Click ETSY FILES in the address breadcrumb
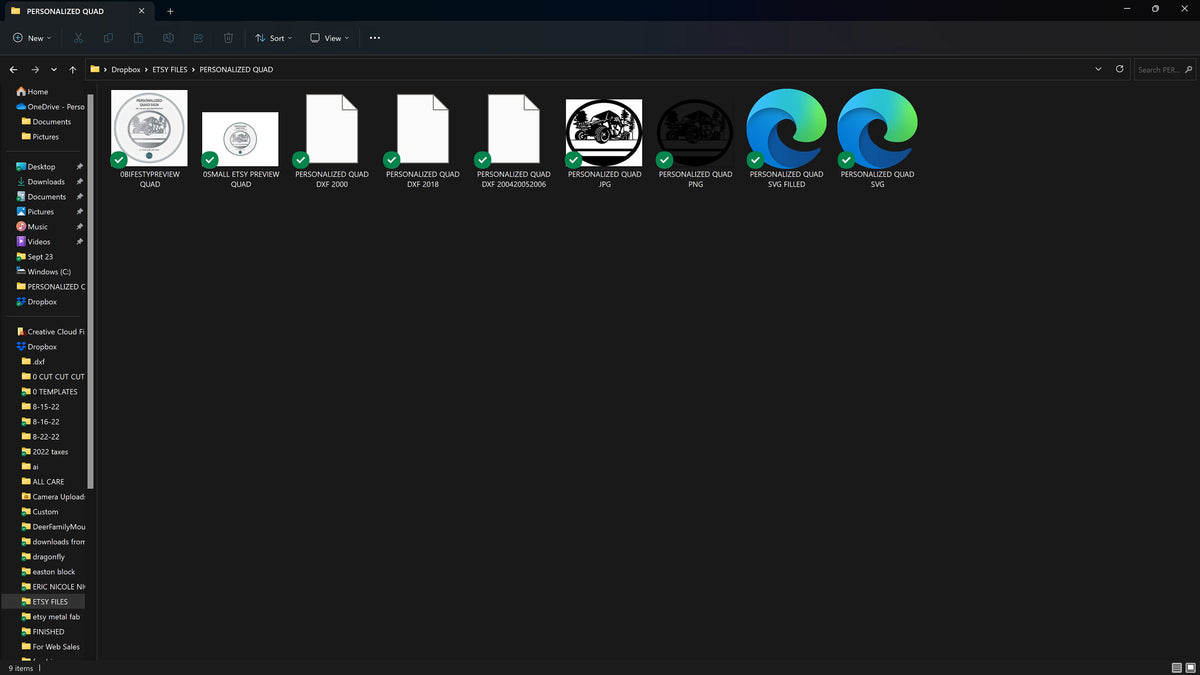 pos(170,70)
